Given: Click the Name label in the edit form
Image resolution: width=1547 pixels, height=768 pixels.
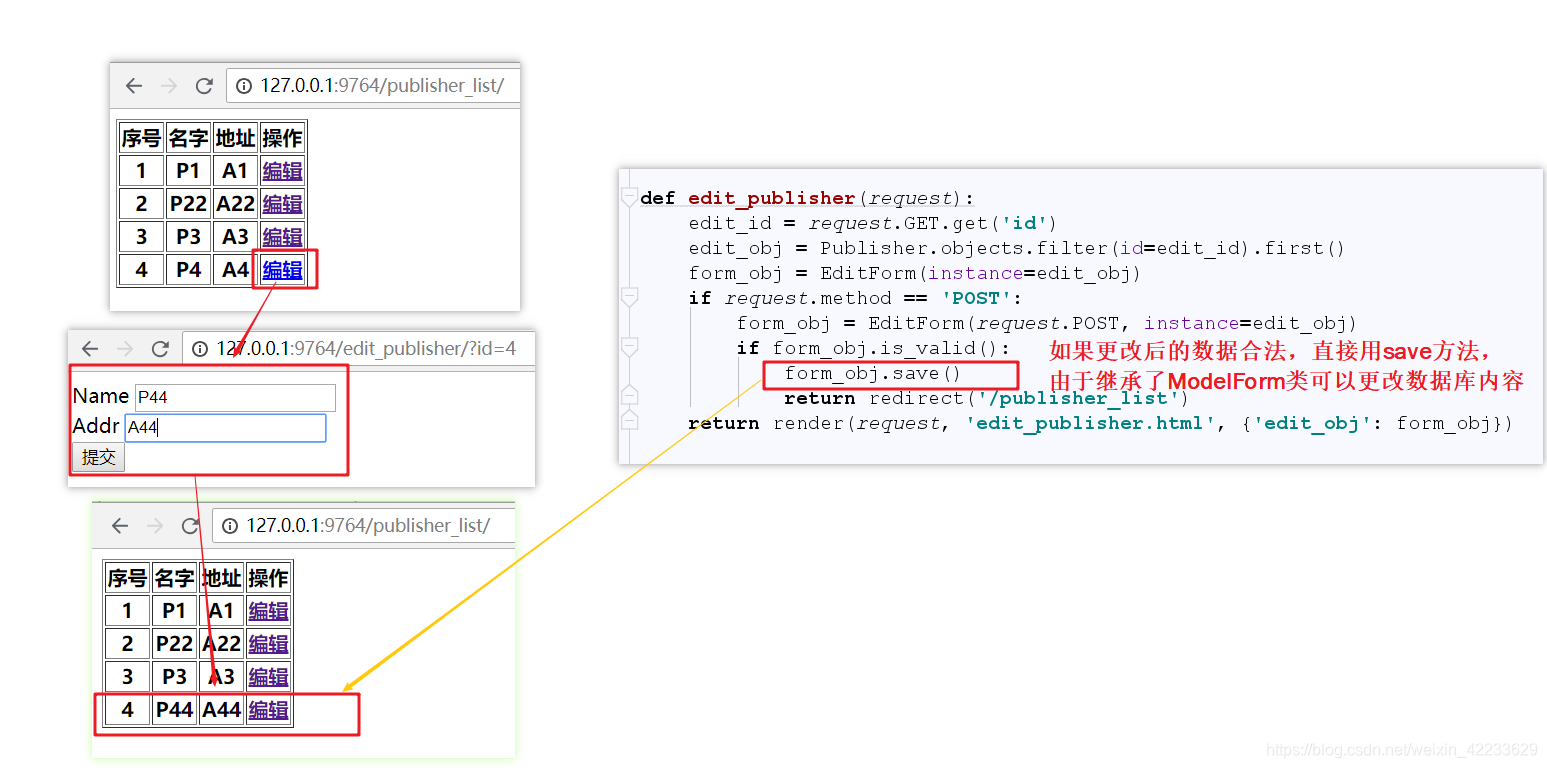Looking at the screenshot, I should click(101, 396).
